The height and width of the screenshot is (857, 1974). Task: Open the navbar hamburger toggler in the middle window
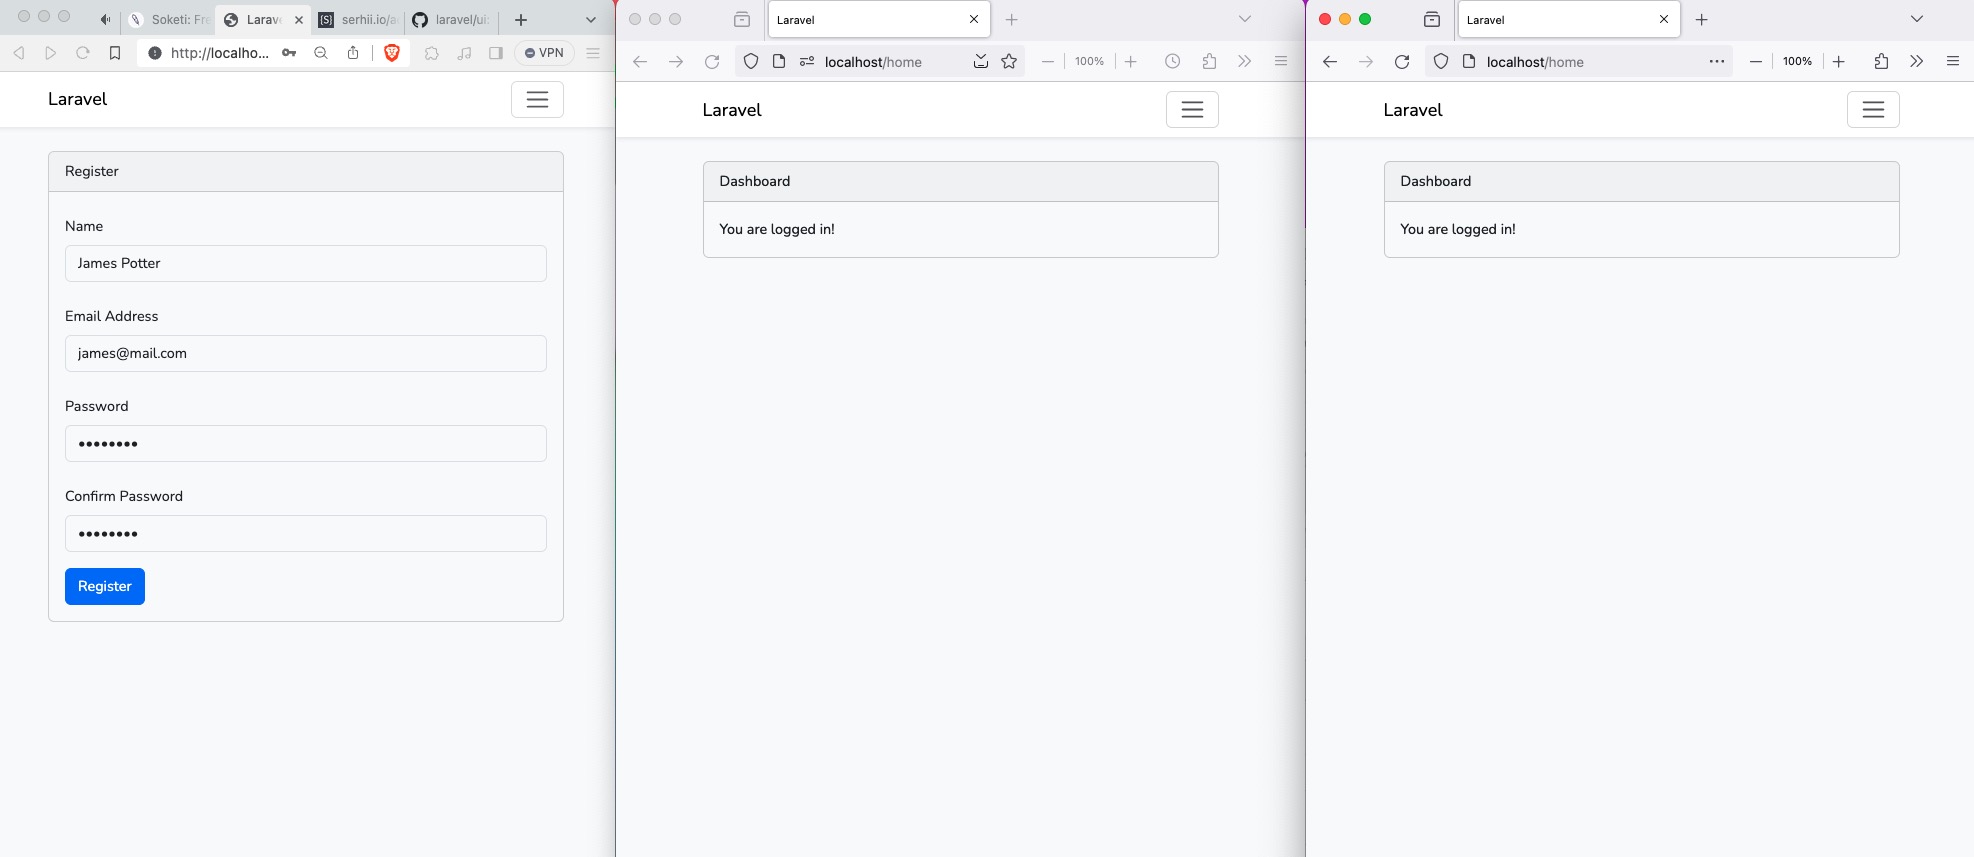[1192, 110]
